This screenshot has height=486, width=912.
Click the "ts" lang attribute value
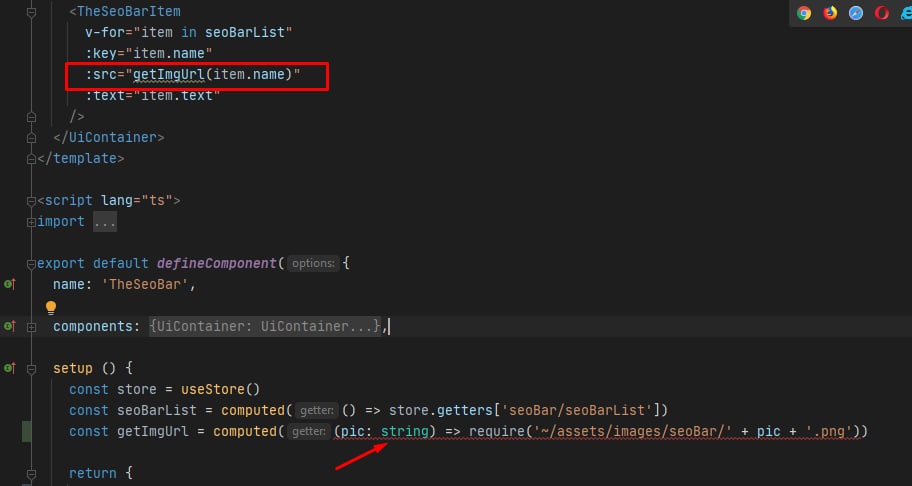(157, 201)
